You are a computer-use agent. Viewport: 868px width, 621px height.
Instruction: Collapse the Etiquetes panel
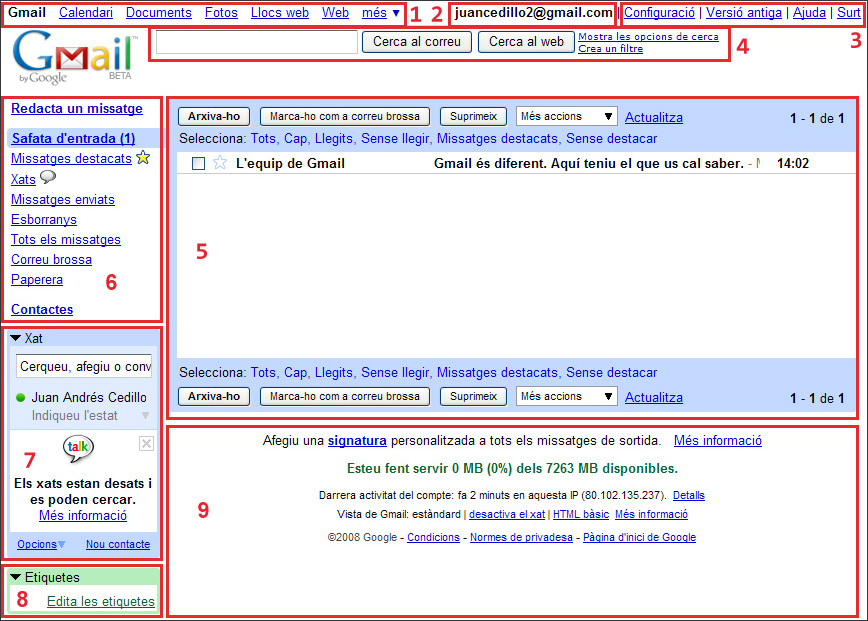(x=16, y=577)
